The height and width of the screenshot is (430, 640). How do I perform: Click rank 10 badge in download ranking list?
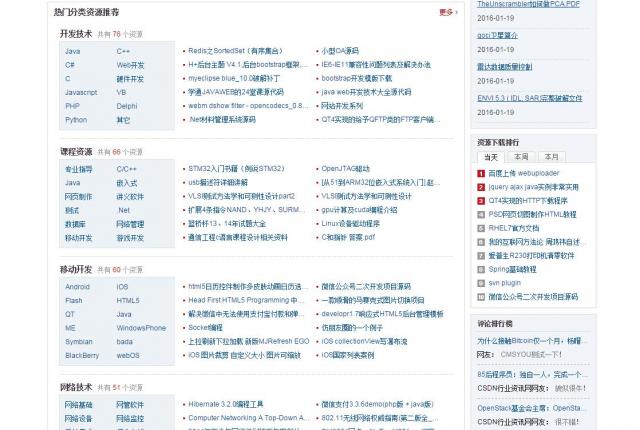pos(481,297)
